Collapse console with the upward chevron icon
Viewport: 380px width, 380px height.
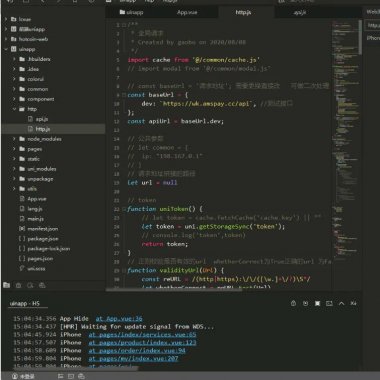pos(341,303)
